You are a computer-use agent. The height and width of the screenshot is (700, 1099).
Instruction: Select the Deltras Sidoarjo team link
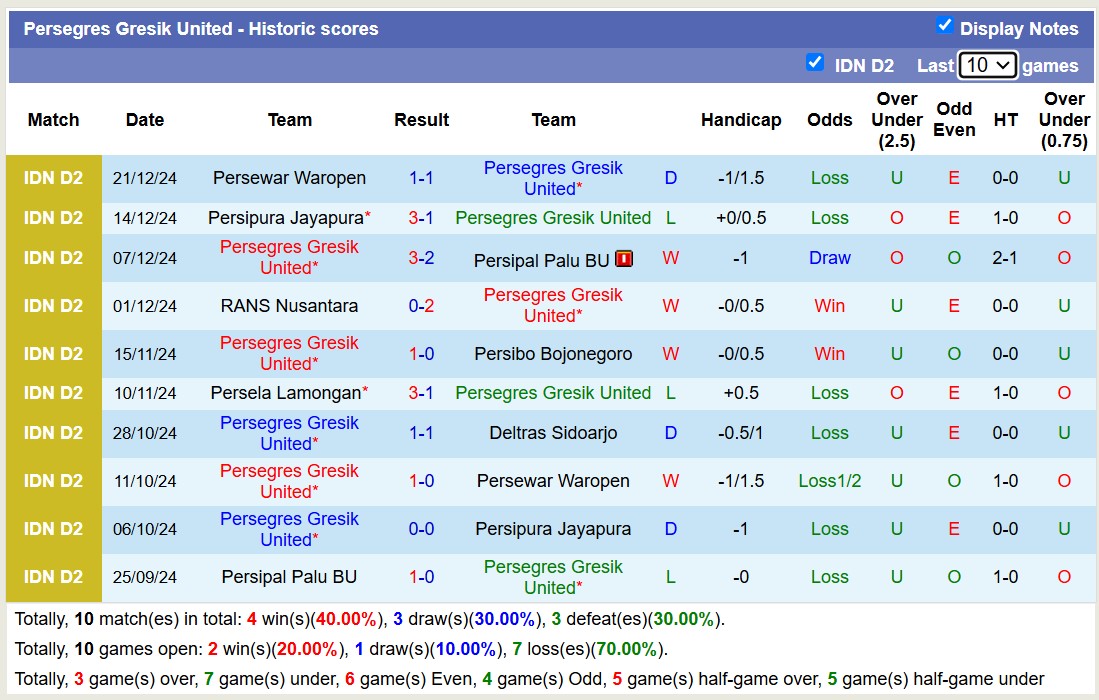[553, 433]
